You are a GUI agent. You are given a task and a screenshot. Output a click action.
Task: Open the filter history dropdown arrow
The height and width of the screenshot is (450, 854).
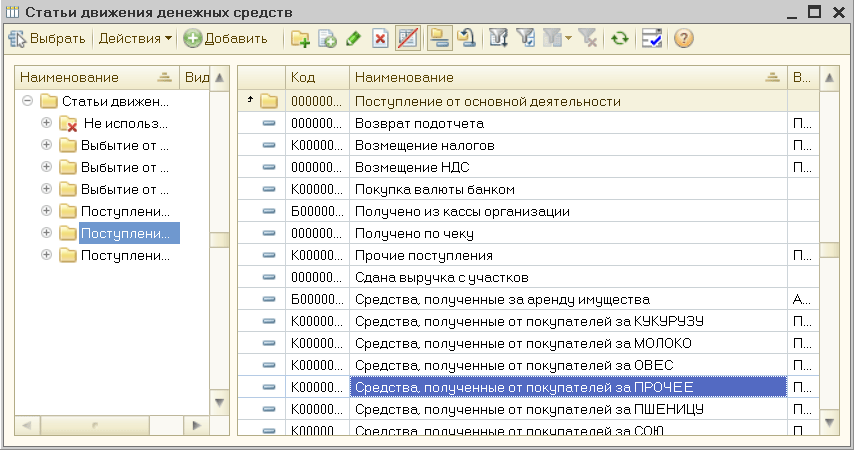(567, 39)
